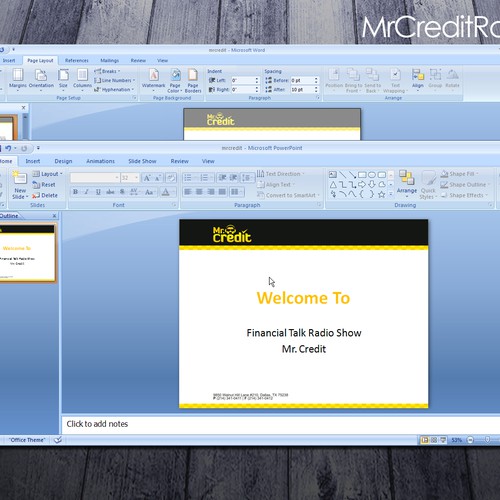
Task: Open Quick Styles in PowerPoint Drawing group
Action: click(x=428, y=185)
